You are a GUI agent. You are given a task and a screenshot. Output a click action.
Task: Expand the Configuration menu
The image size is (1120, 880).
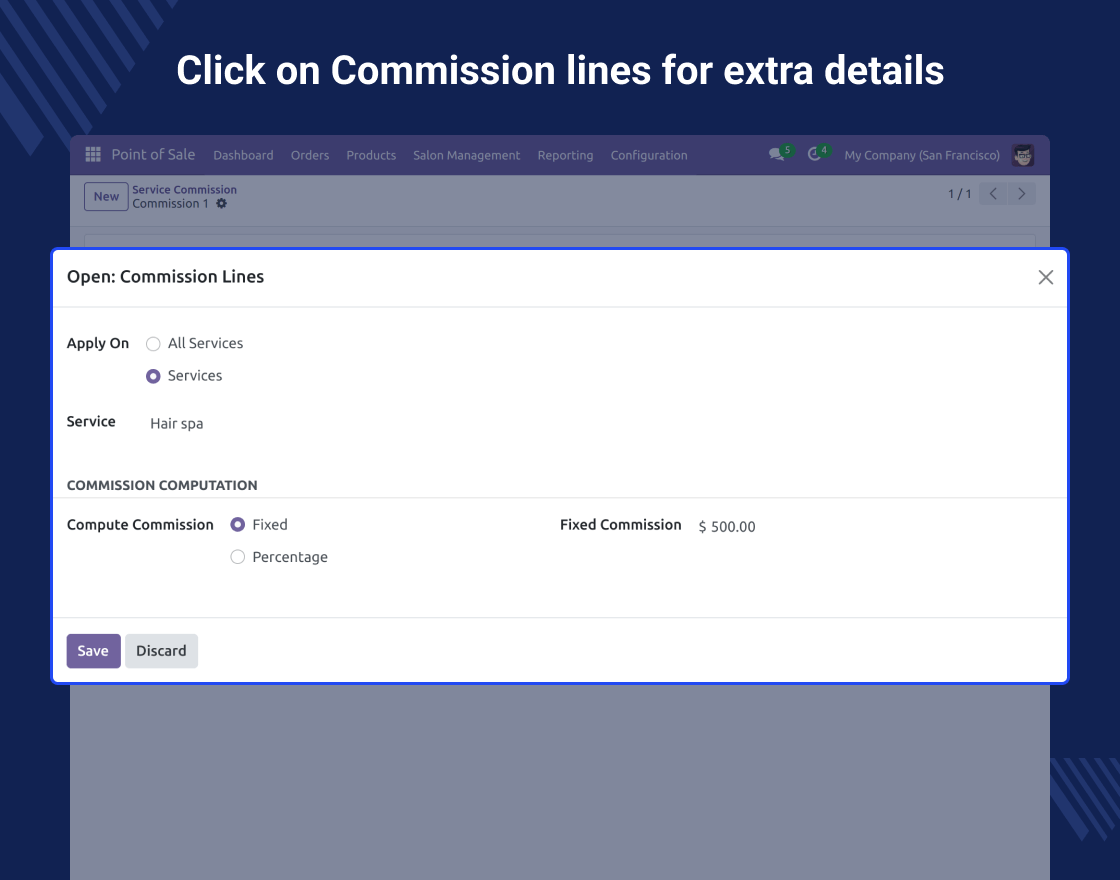(x=649, y=155)
